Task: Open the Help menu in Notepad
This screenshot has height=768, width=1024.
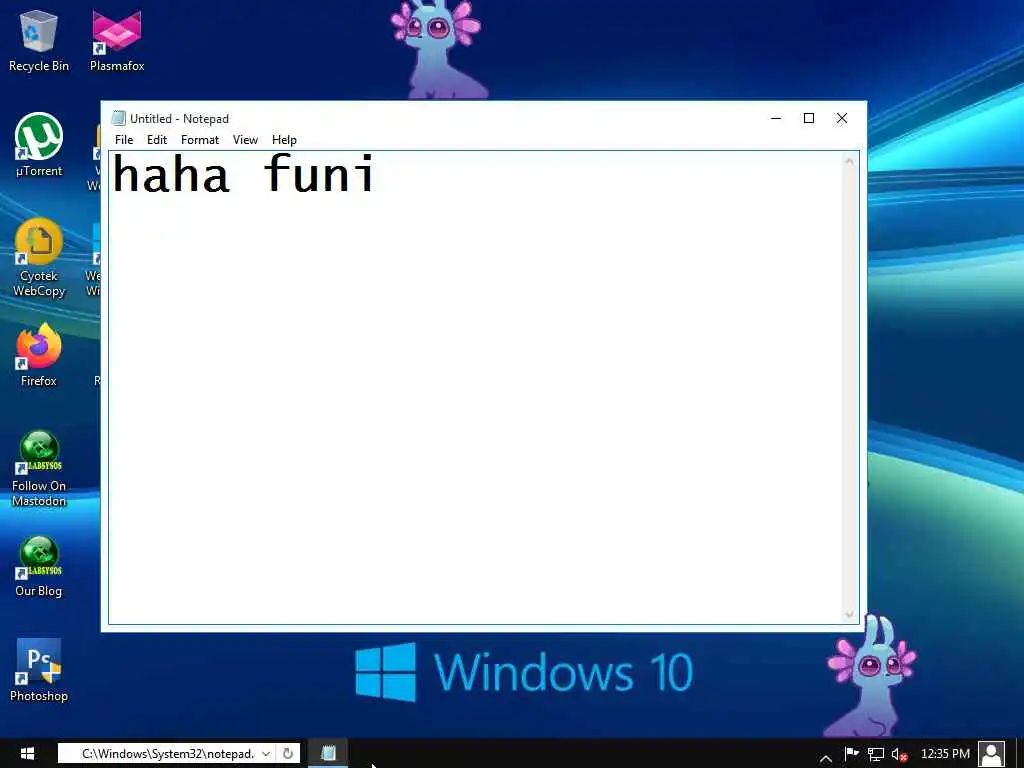Action: 284,140
